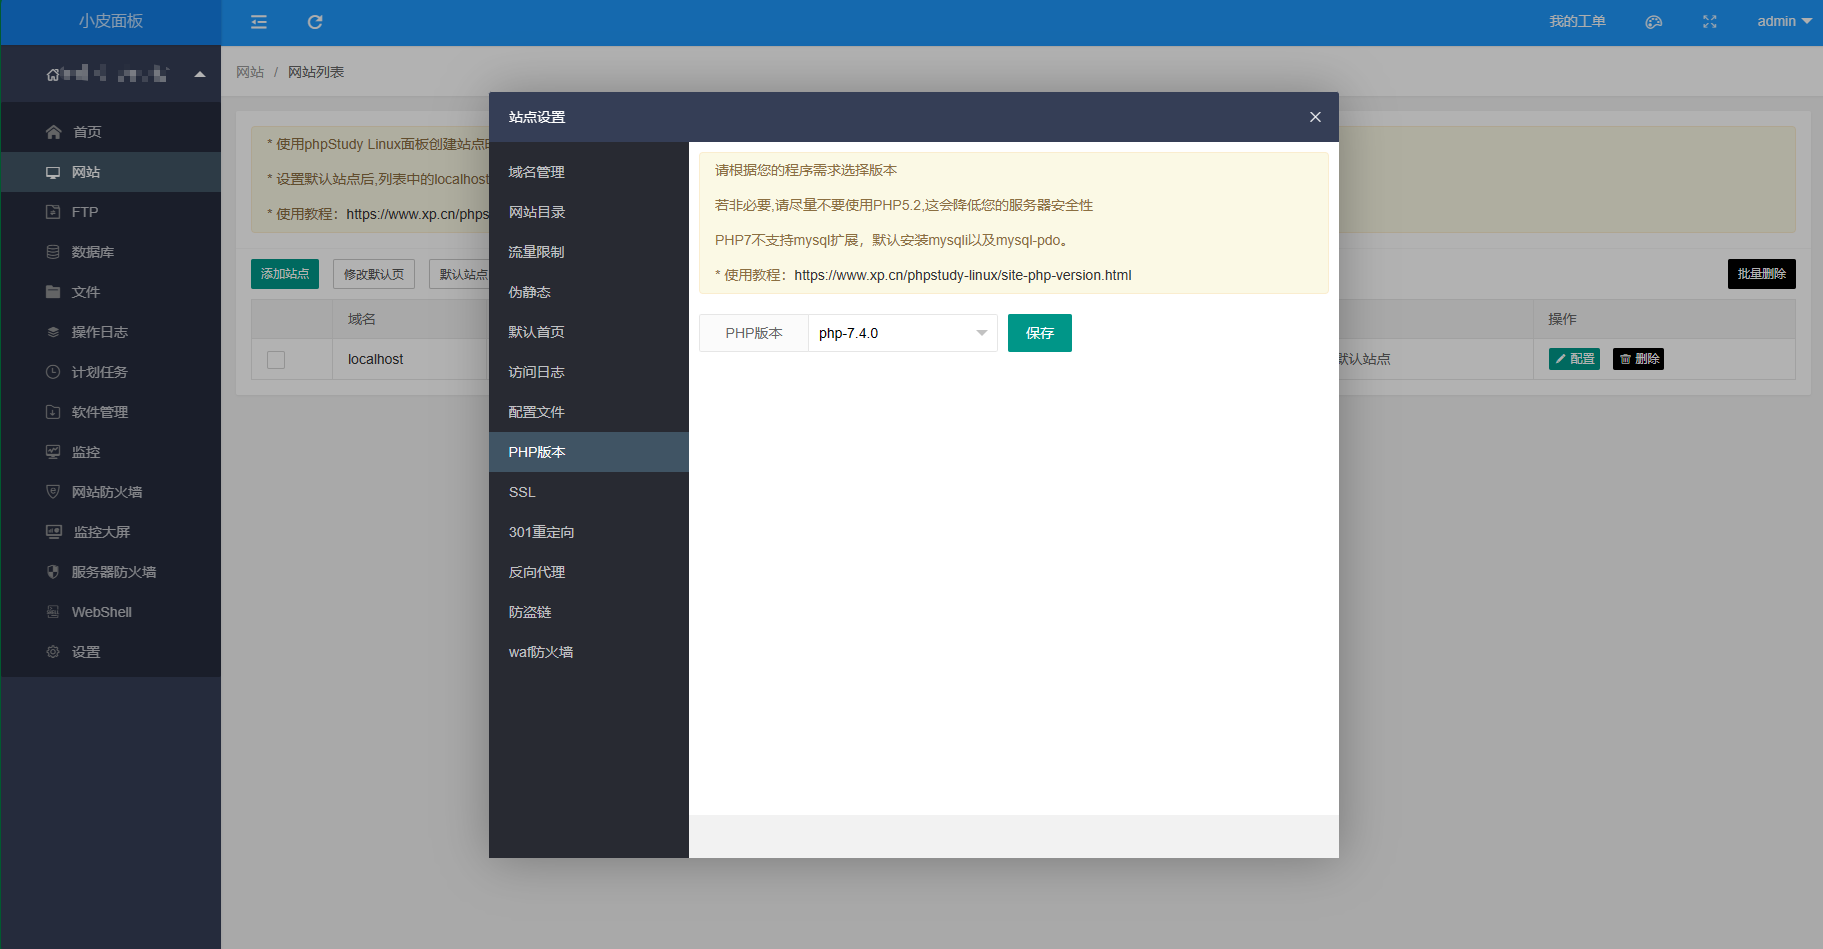
Task: Open the admin account dropdown menu
Action: [1783, 20]
